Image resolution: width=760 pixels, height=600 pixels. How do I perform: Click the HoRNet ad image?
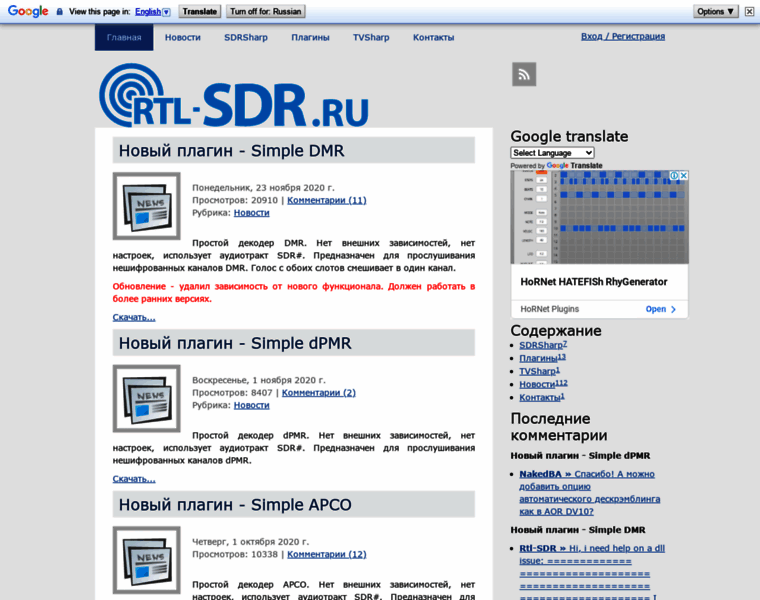tap(600, 217)
